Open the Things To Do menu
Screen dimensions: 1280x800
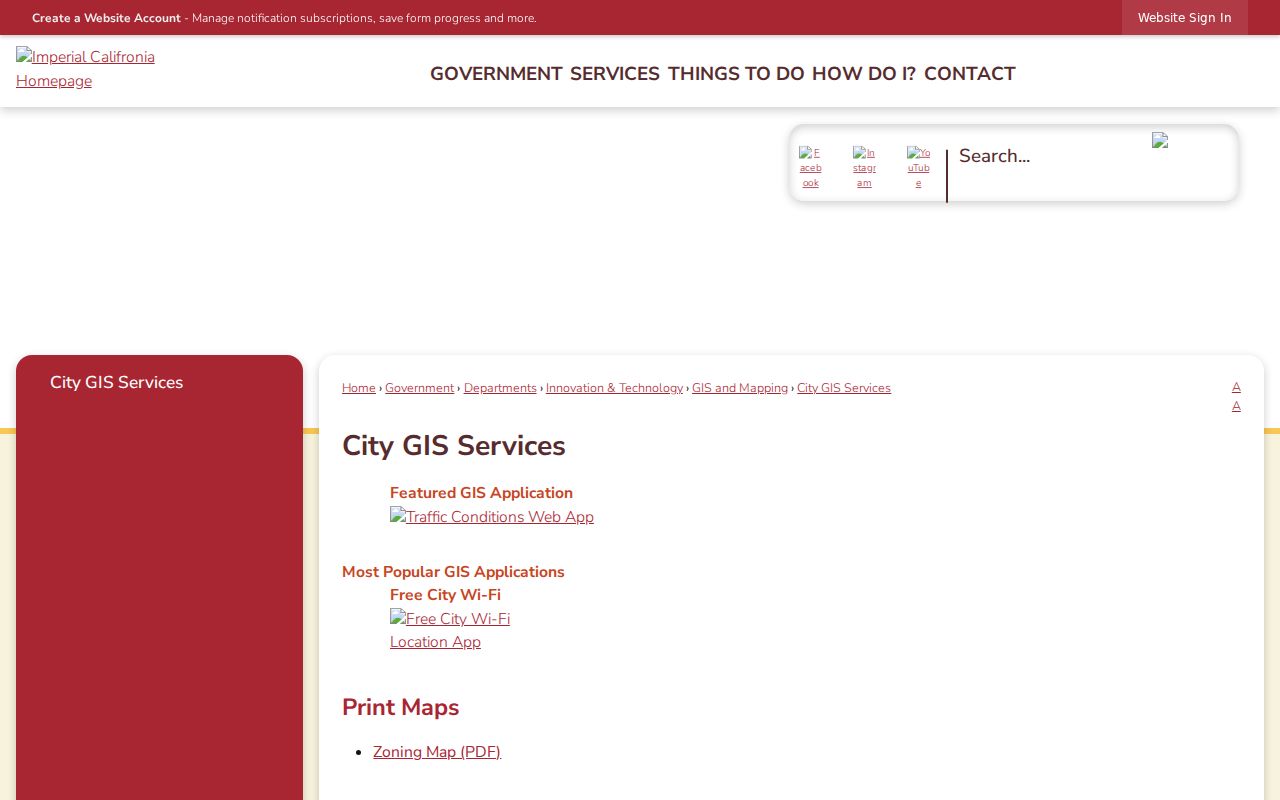[736, 74]
